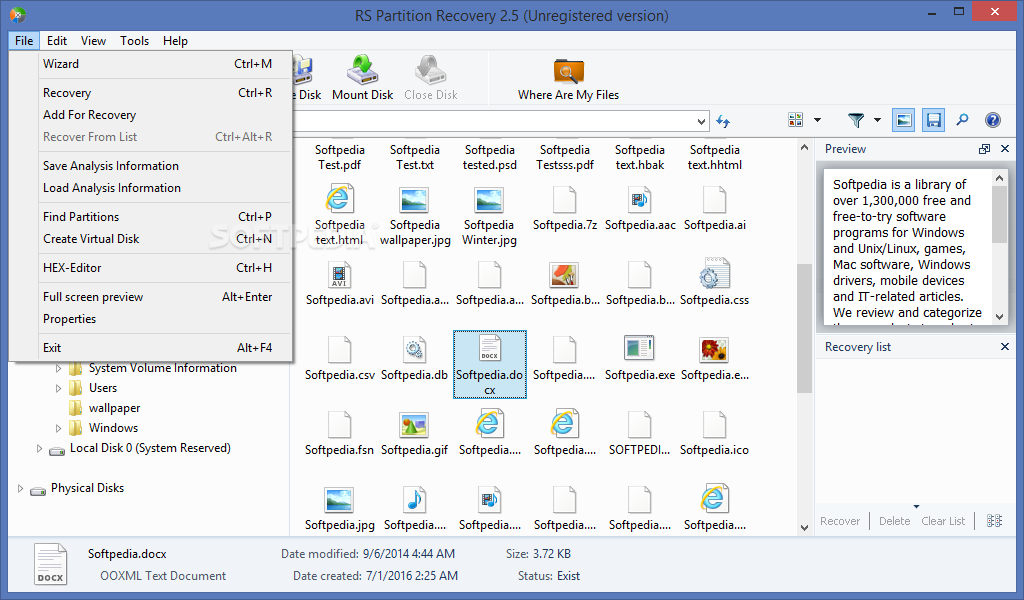Choose Create Virtual Disk menu entry
The height and width of the screenshot is (600, 1024).
[151, 239]
